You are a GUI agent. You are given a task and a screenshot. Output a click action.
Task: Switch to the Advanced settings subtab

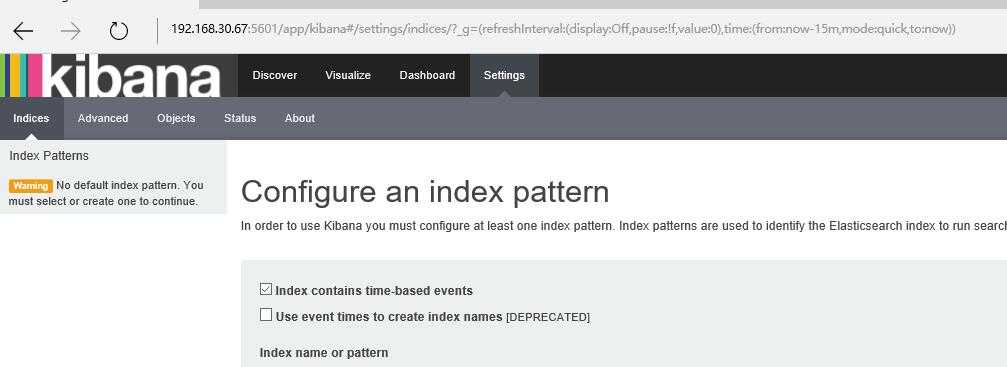(103, 118)
